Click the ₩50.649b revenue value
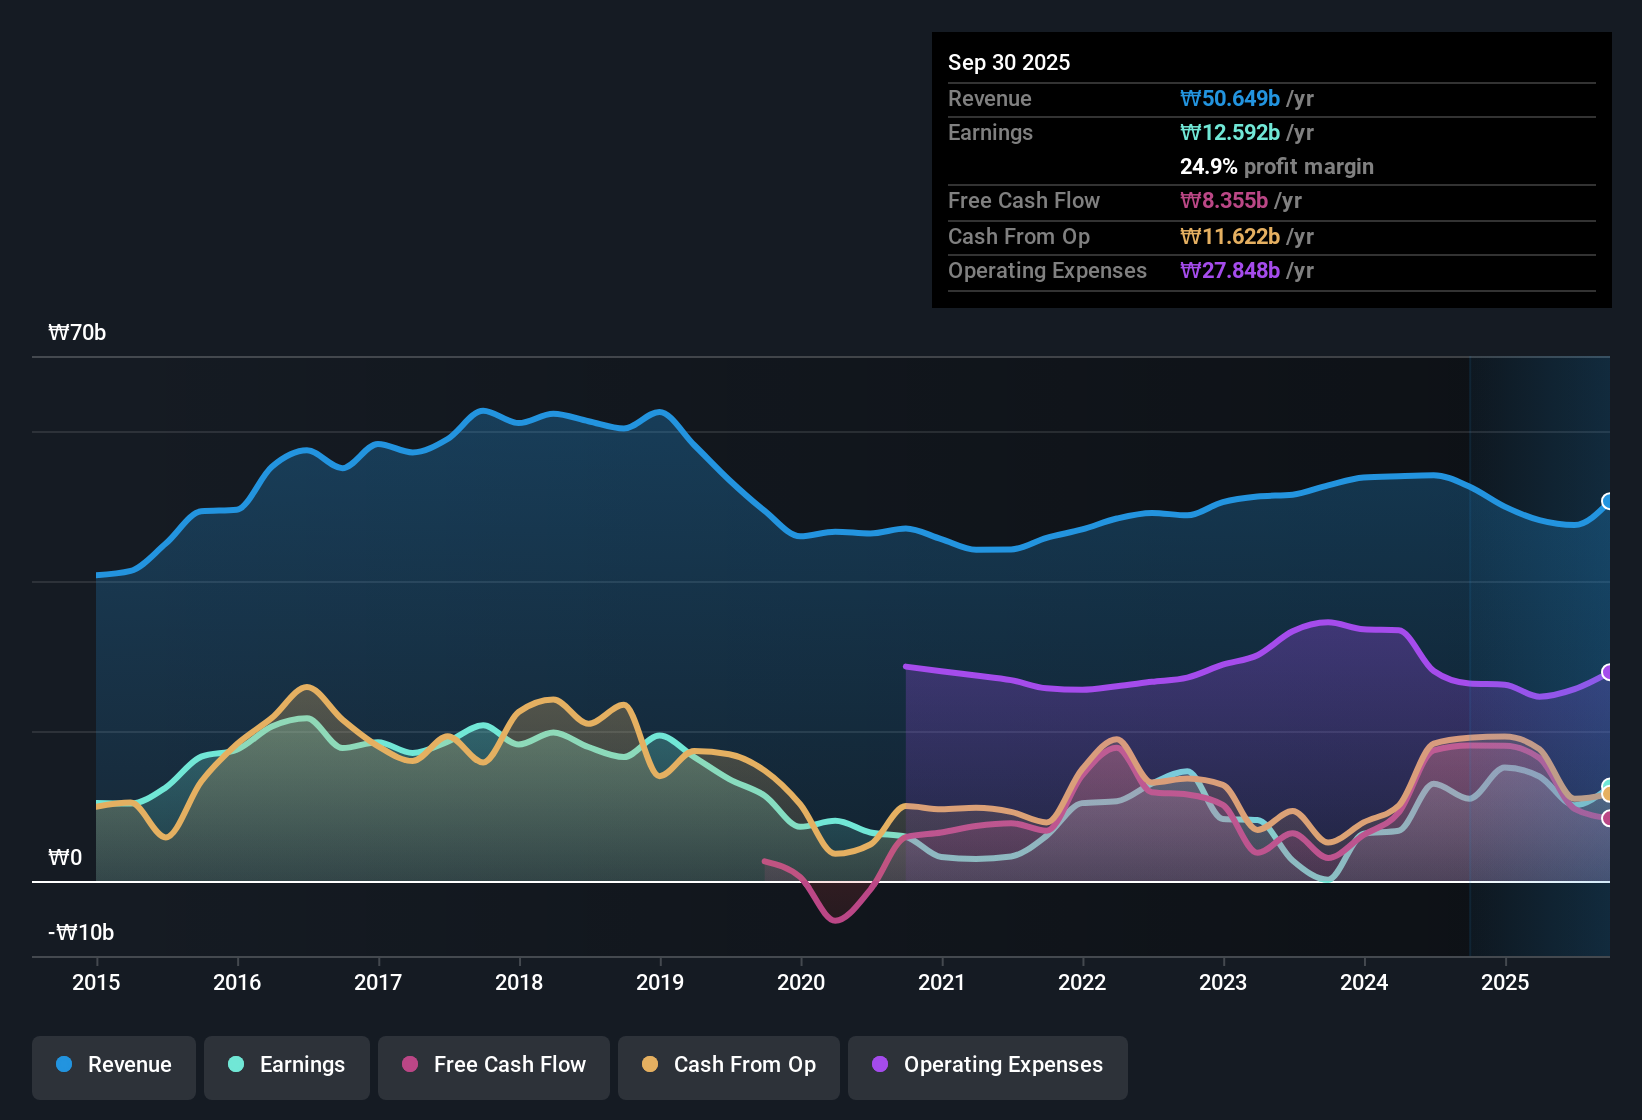Viewport: 1642px width, 1120px height. pyautogui.click(x=1231, y=99)
